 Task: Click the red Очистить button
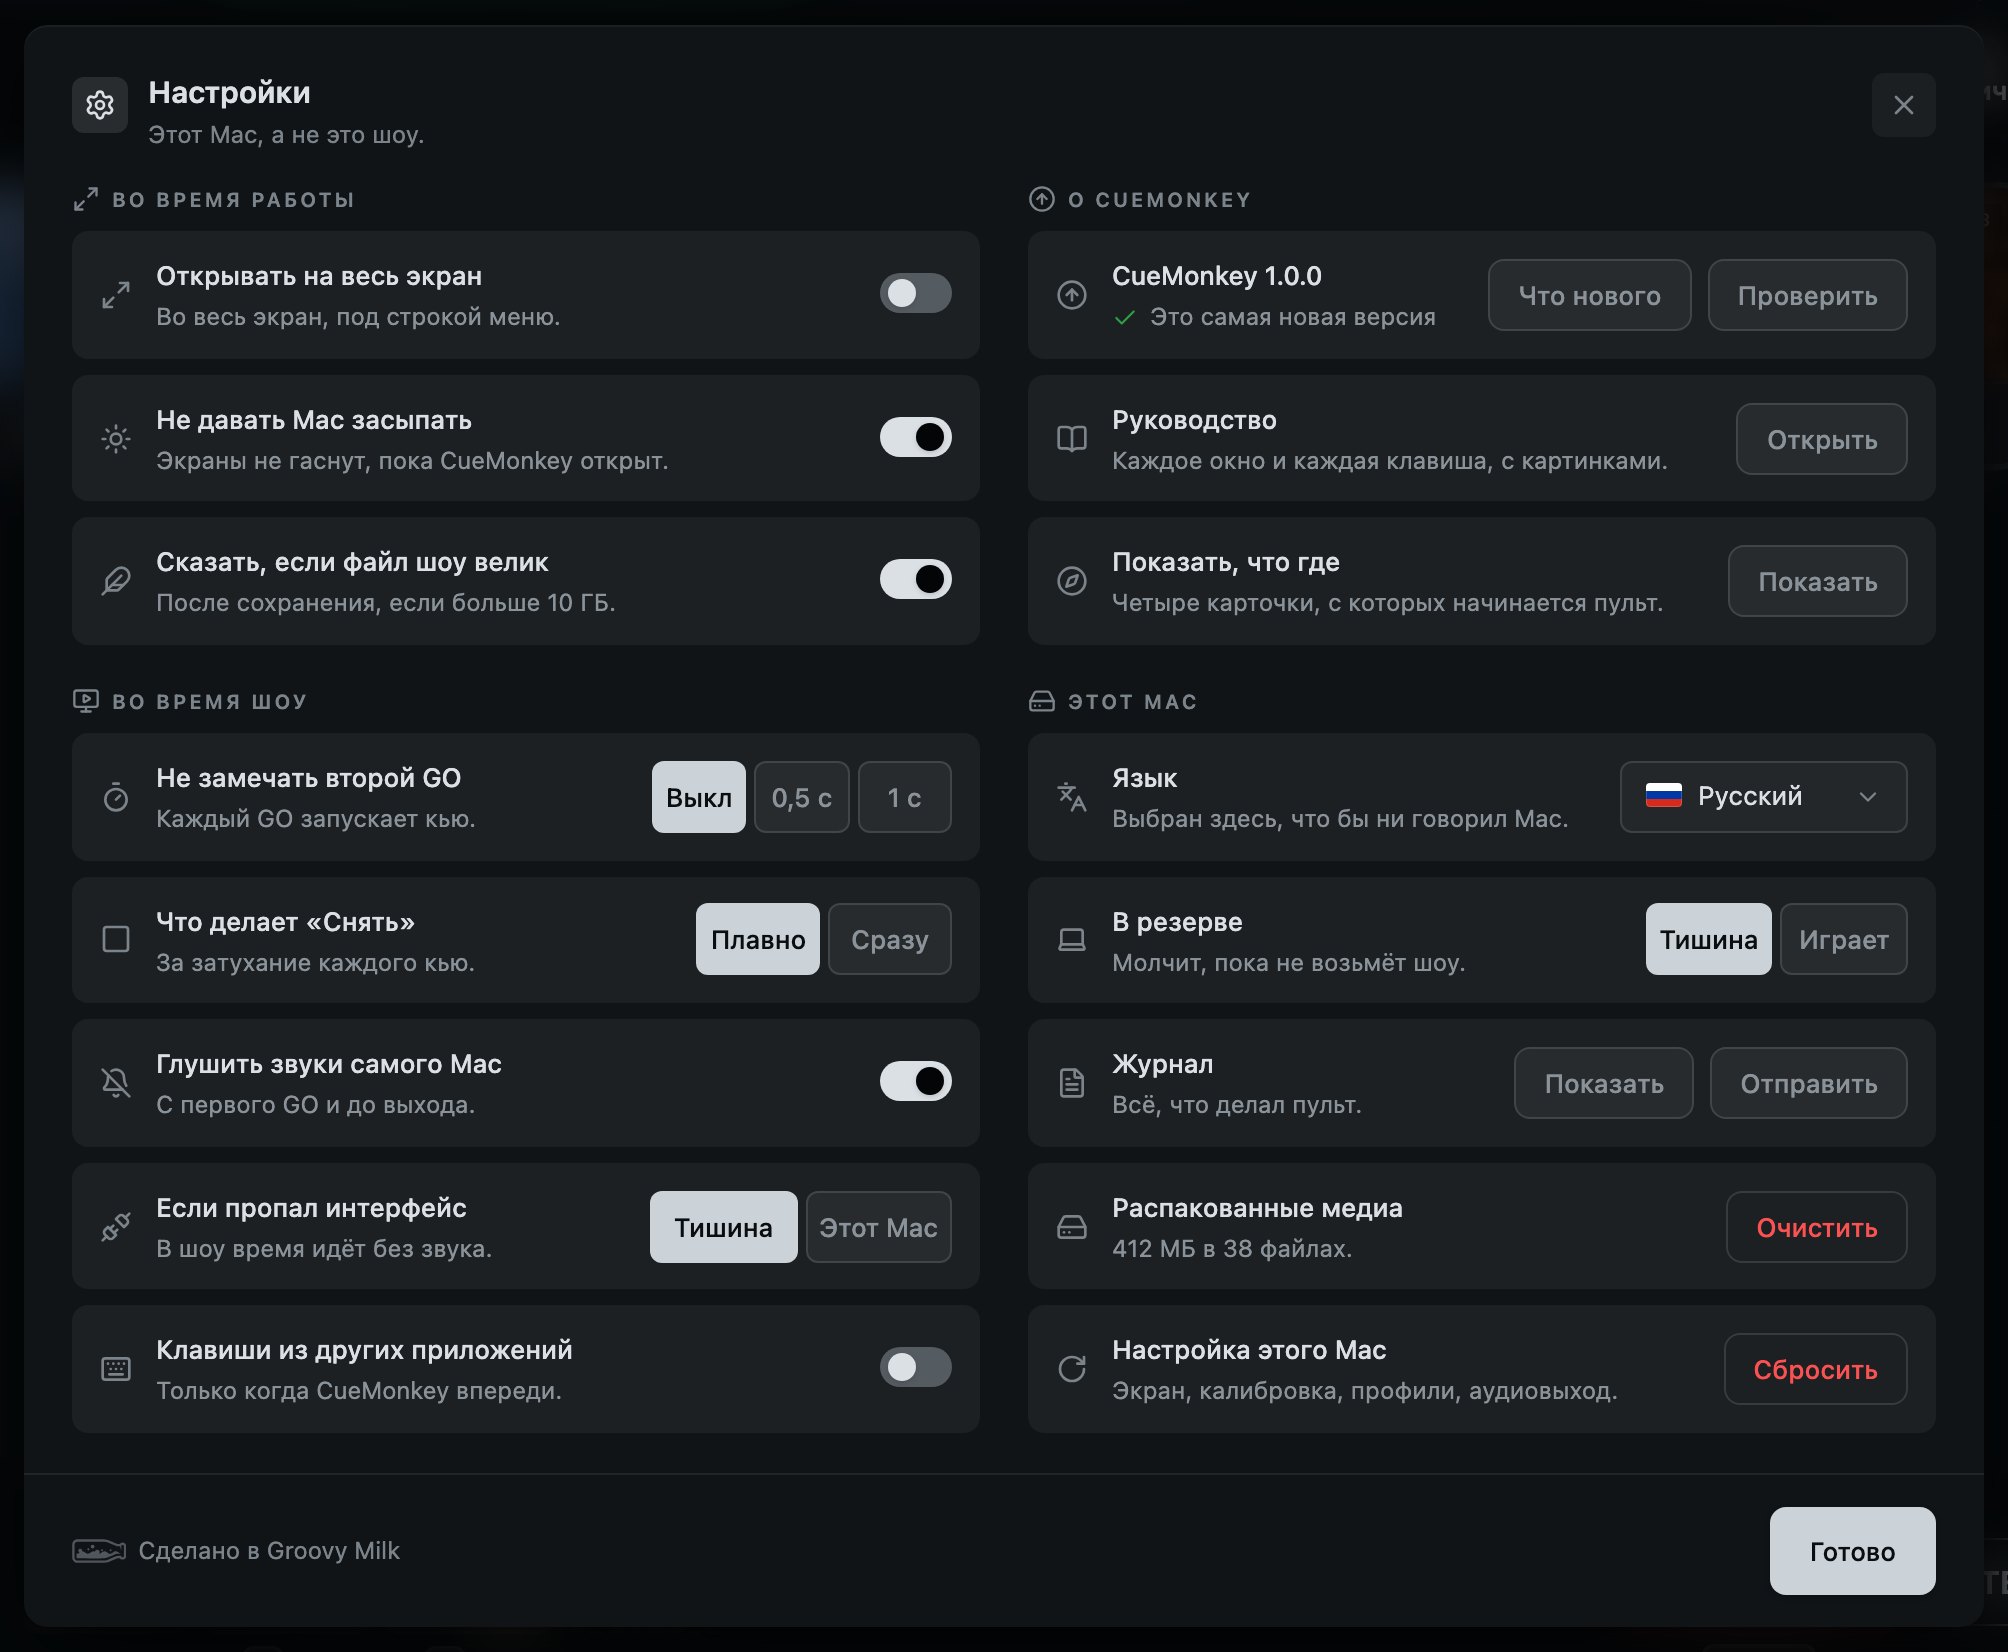tap(1817, 1227)
